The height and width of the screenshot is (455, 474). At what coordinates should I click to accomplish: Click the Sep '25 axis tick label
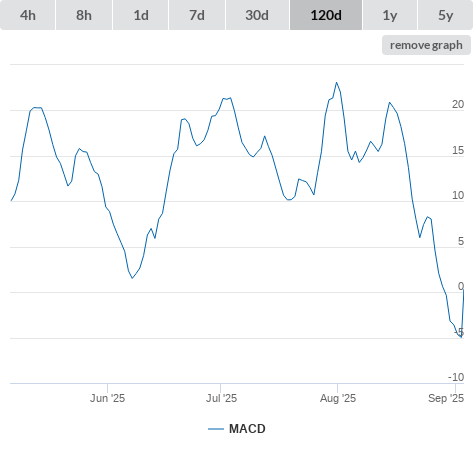pos(446,398)
